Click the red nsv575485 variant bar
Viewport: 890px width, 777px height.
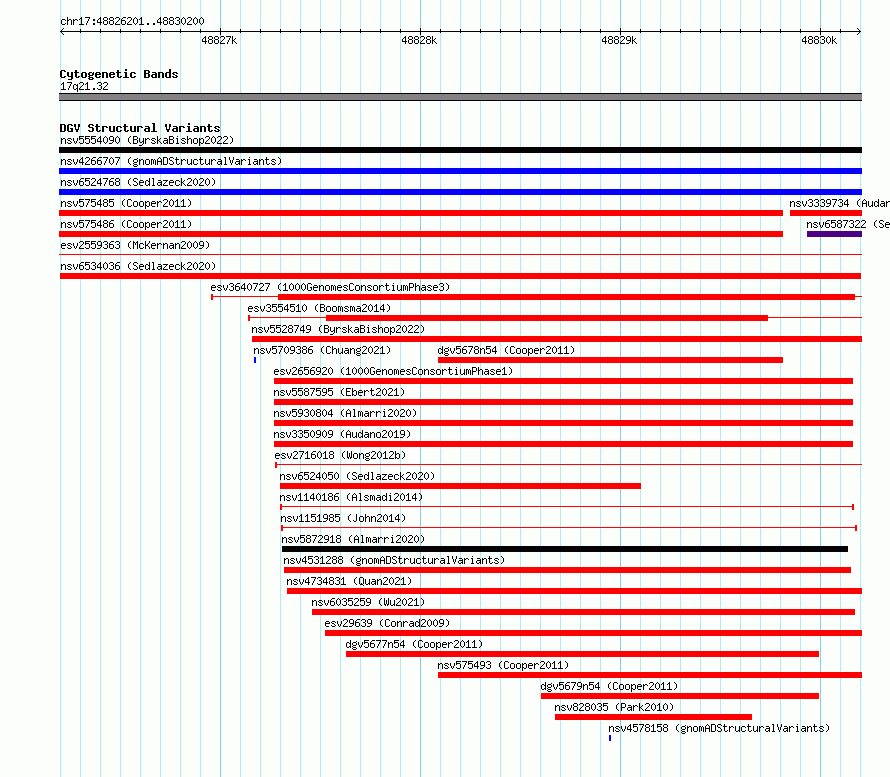[x=421, y=213]
